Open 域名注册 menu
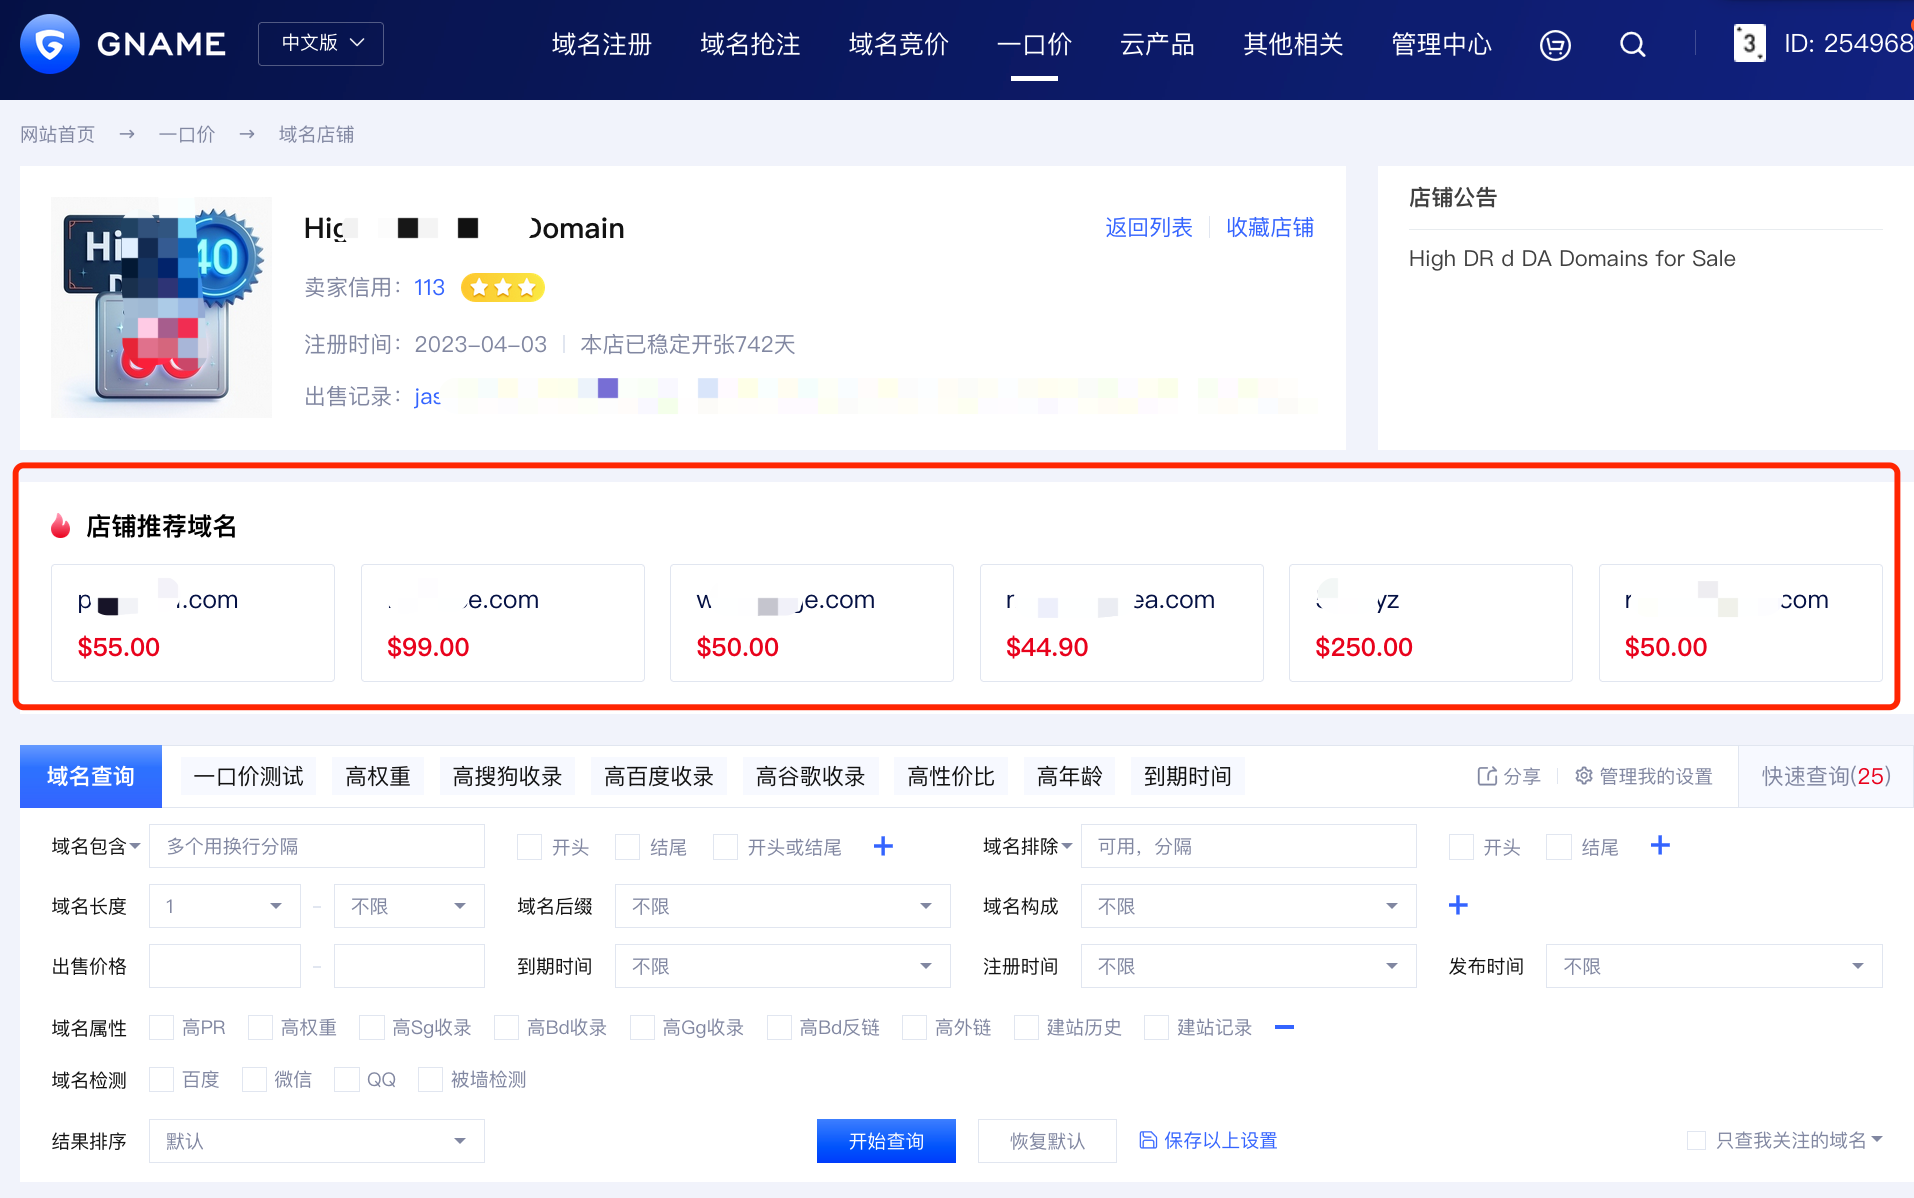 602,44
